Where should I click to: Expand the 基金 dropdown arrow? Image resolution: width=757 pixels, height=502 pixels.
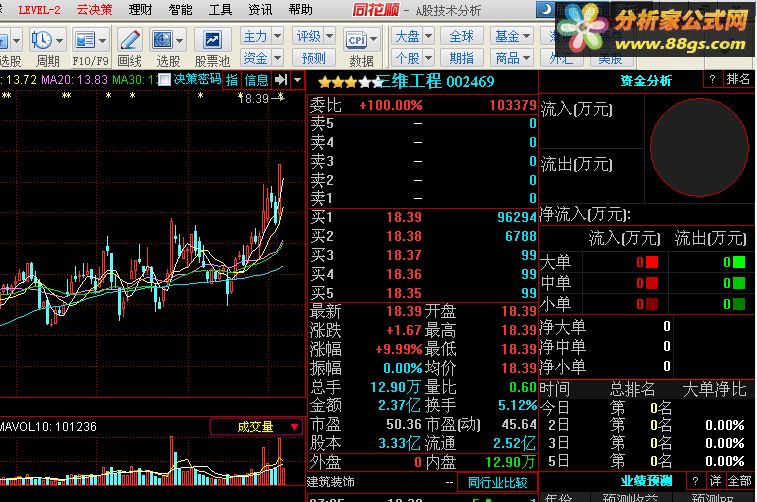(526, 36)
